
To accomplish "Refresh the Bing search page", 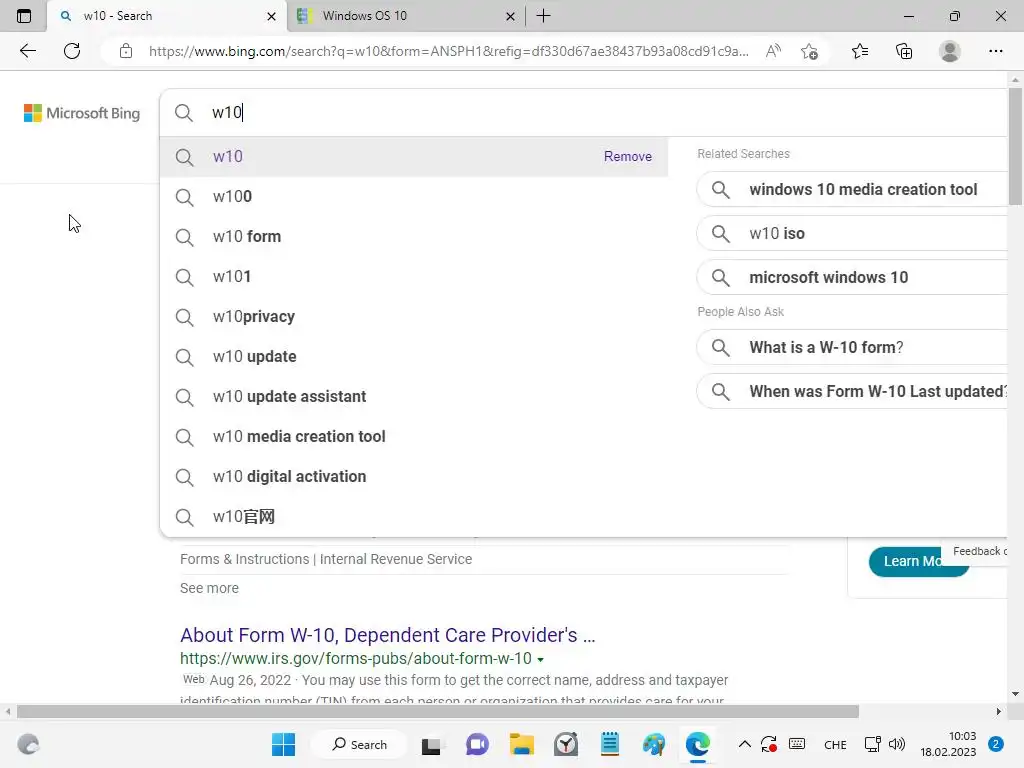I will [x=72, y=51].
